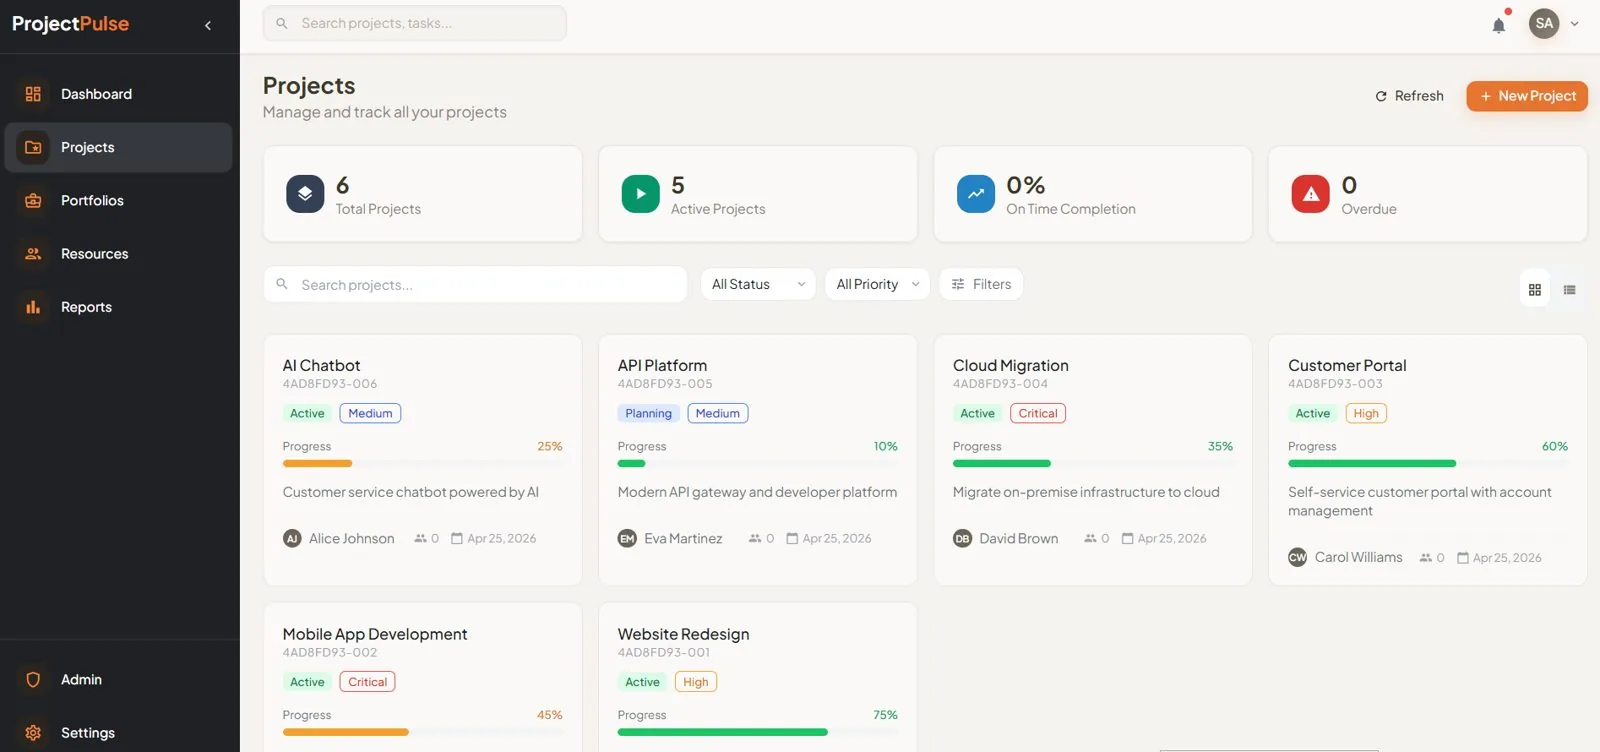Refresh the projects list
The width and height of the screenshot is (1600, 752).
tap(1410, 96)
